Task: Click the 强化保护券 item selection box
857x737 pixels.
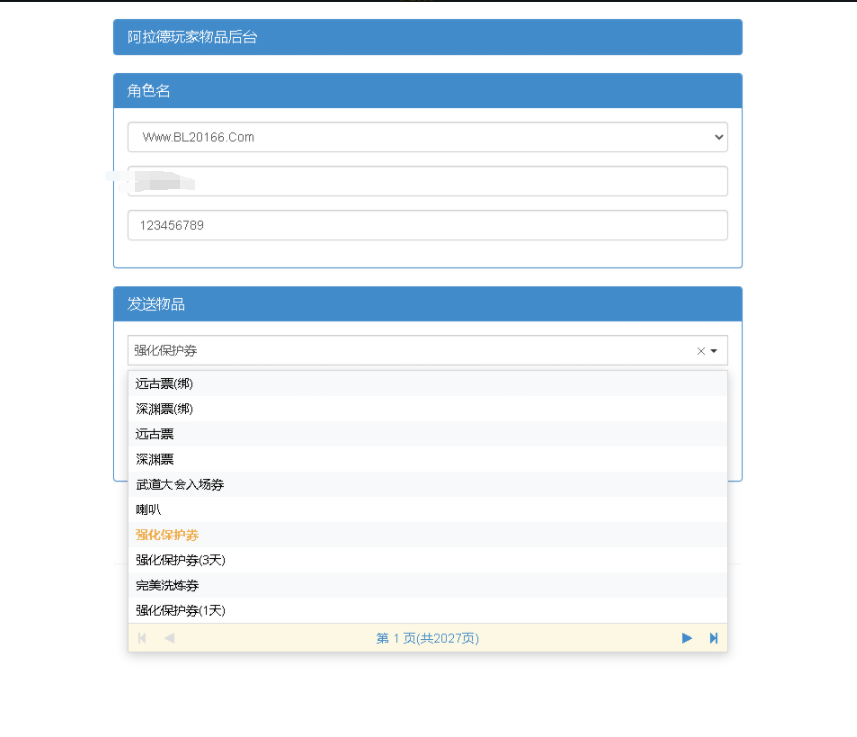Action: point(410,351)
